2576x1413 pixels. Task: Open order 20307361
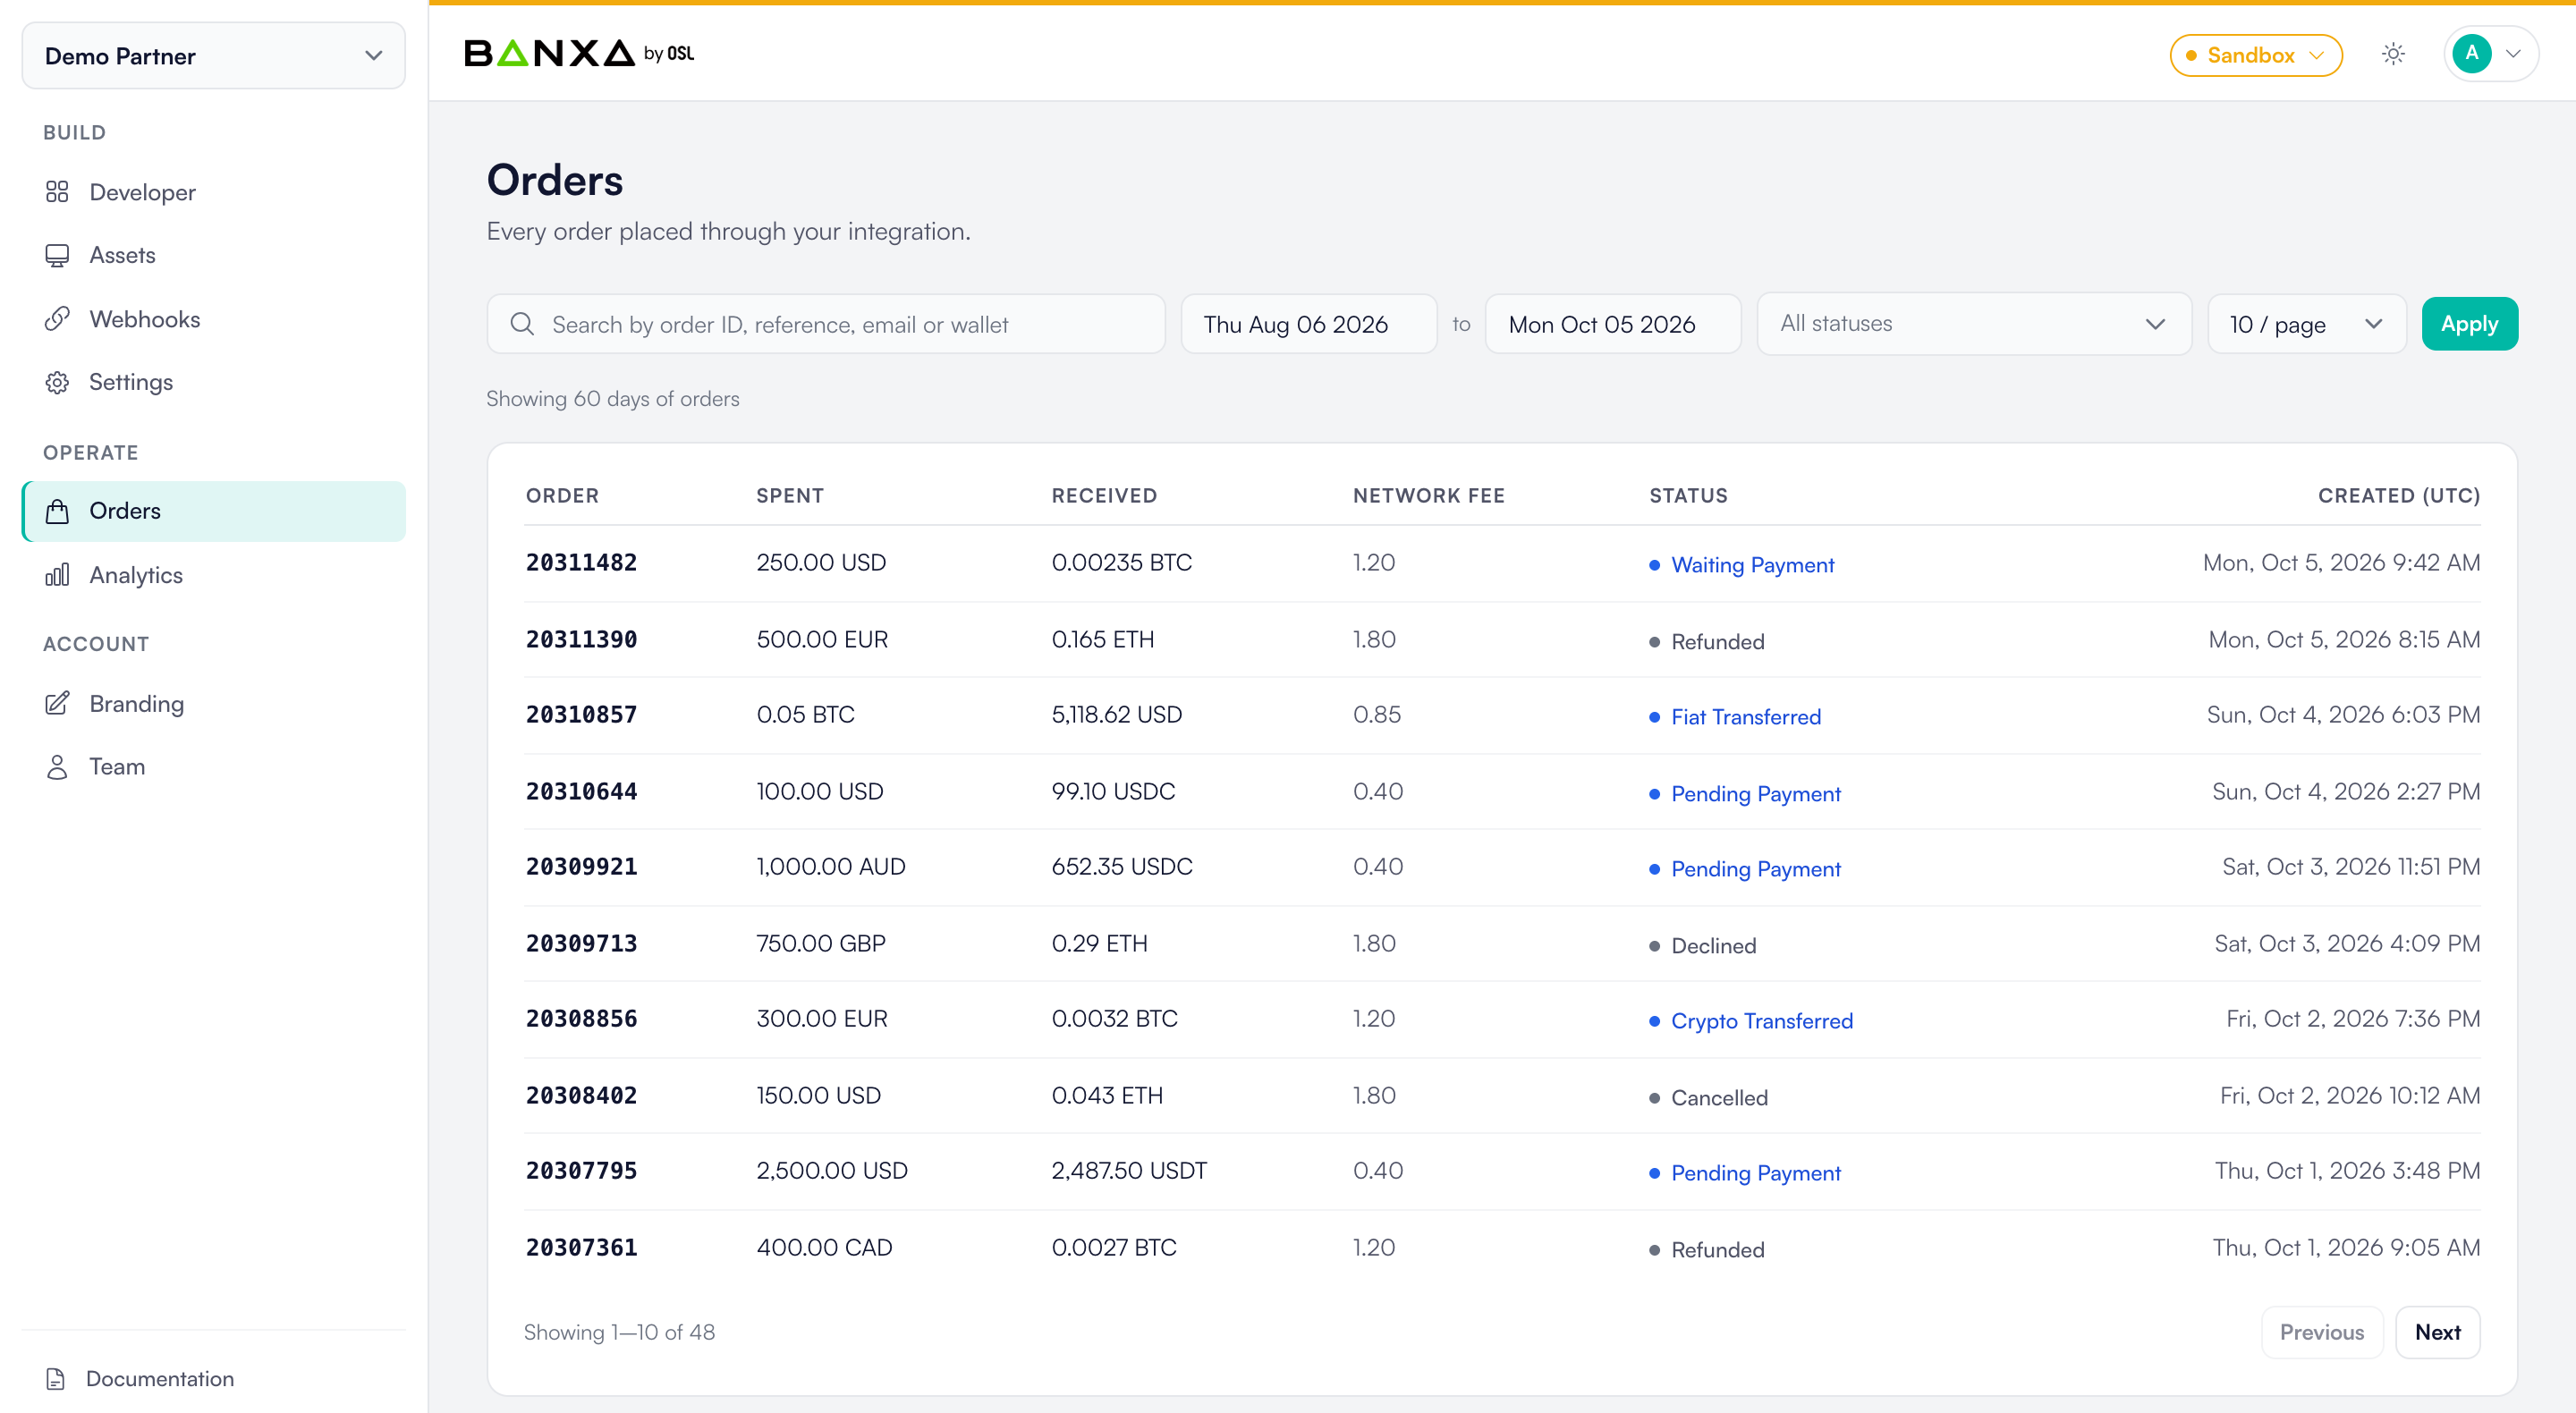pos(581,1248)
